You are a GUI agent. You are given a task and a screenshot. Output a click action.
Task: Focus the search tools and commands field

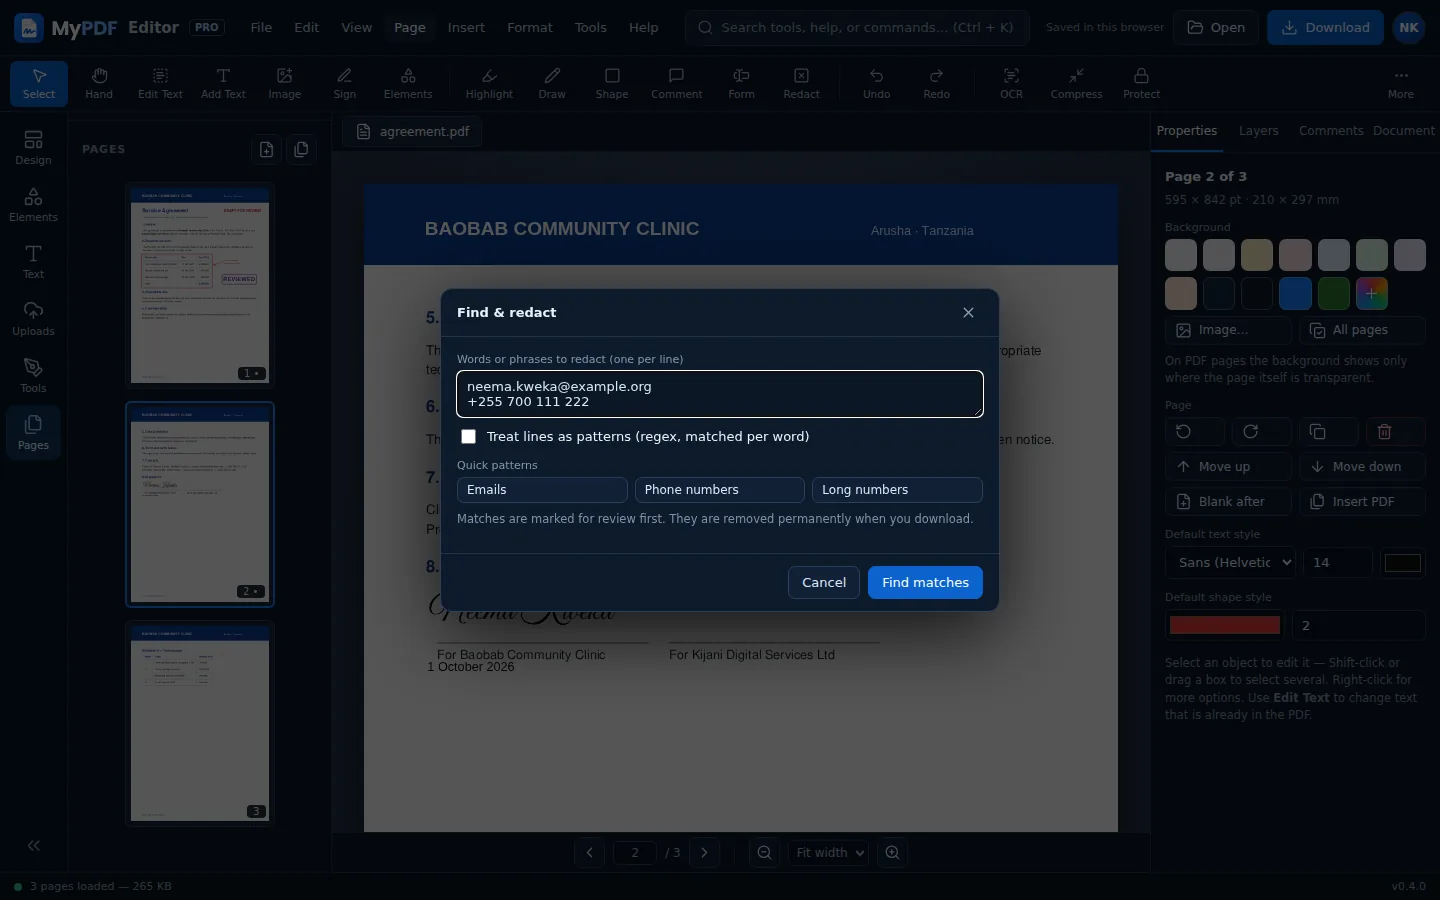857,28
